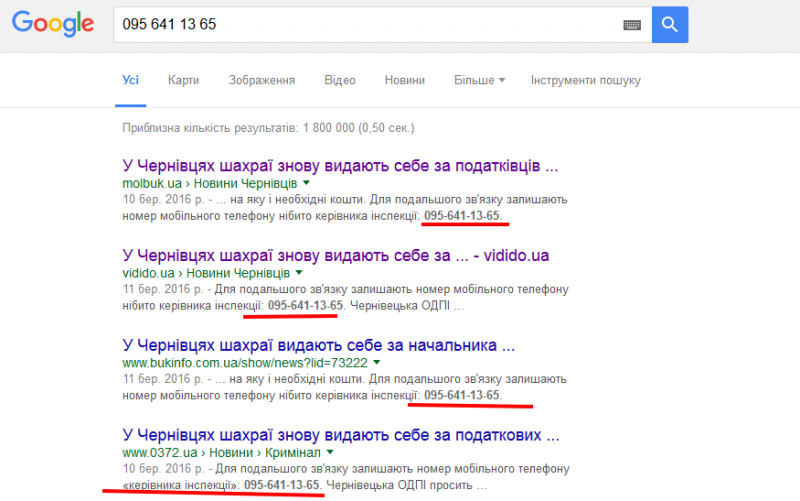
Task: Switch to the Зображення tab
Action: pos(262,81)
